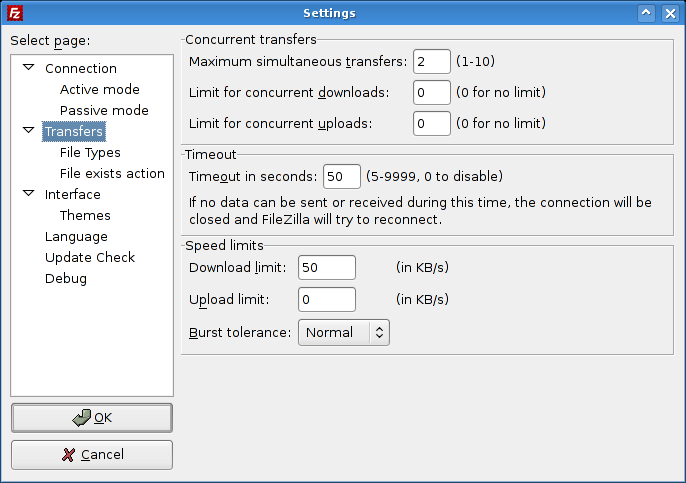This screenshot has width=686, height=483.
Task: Open the File exists action page
Action: click(112, 173)
